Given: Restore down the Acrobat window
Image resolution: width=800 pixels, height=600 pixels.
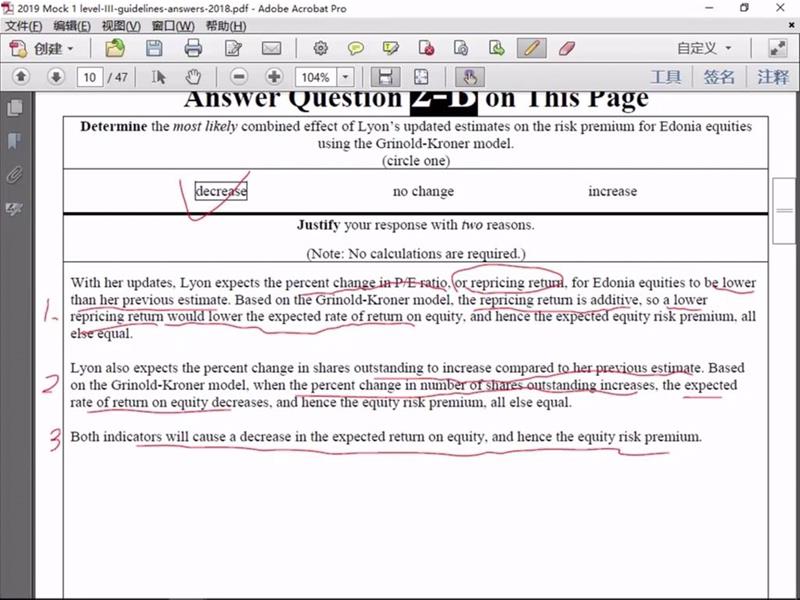Looking at the screenshot, I should pos(744,8).
